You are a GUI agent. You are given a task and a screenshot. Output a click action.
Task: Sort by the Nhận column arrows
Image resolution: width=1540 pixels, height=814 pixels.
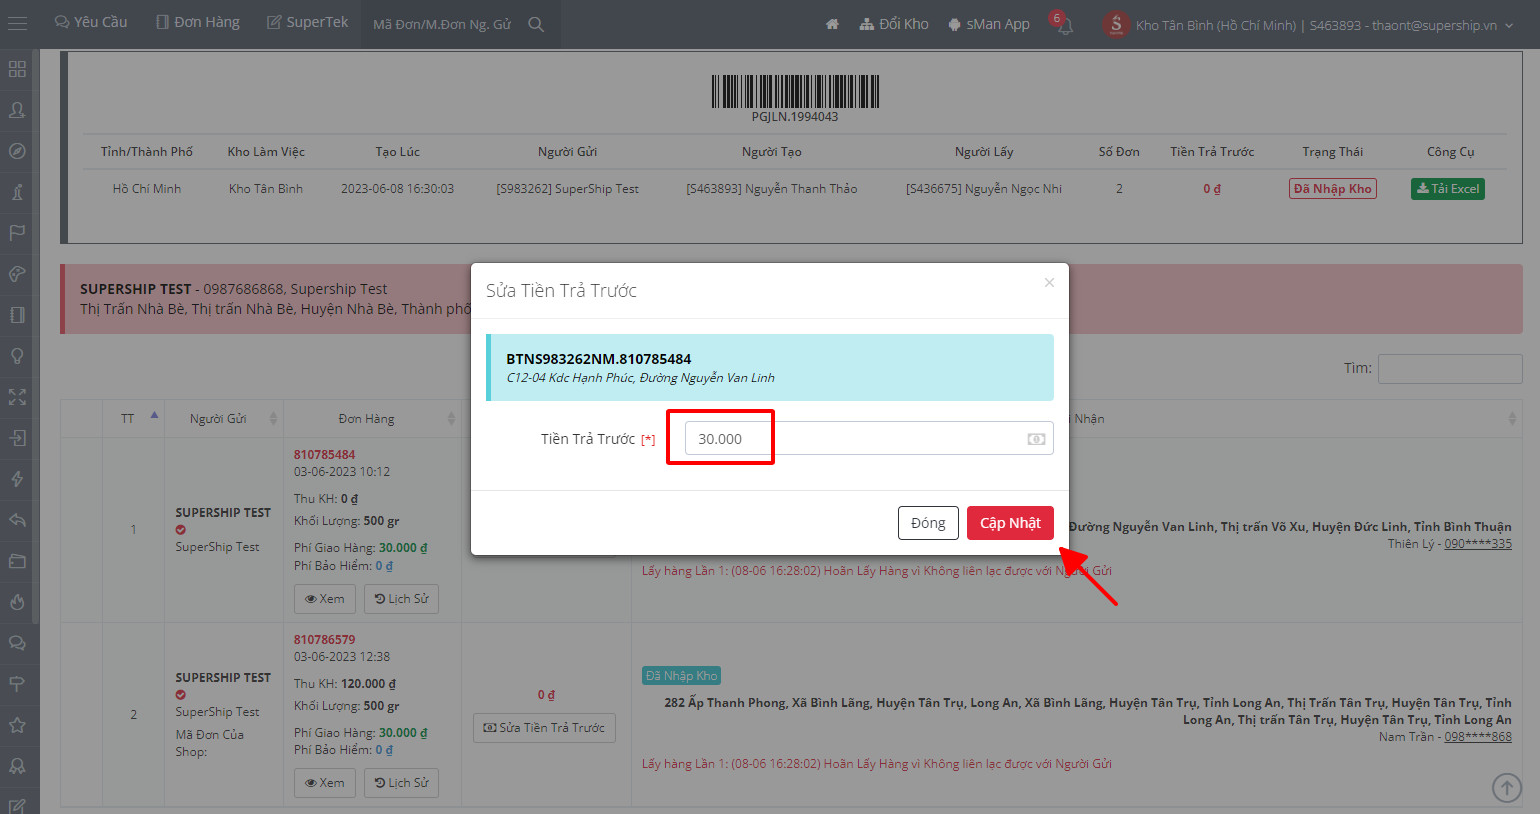(1512, 419)
